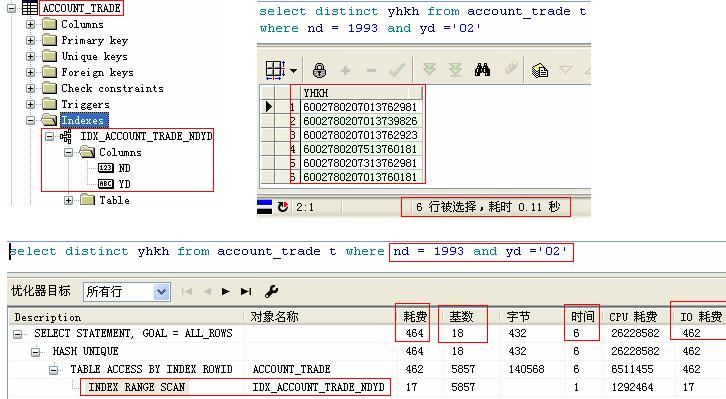Screen dimensions: 726x399
Task: Click the YHKH column header
Action: pyautogui.click(x=361, y=93)
